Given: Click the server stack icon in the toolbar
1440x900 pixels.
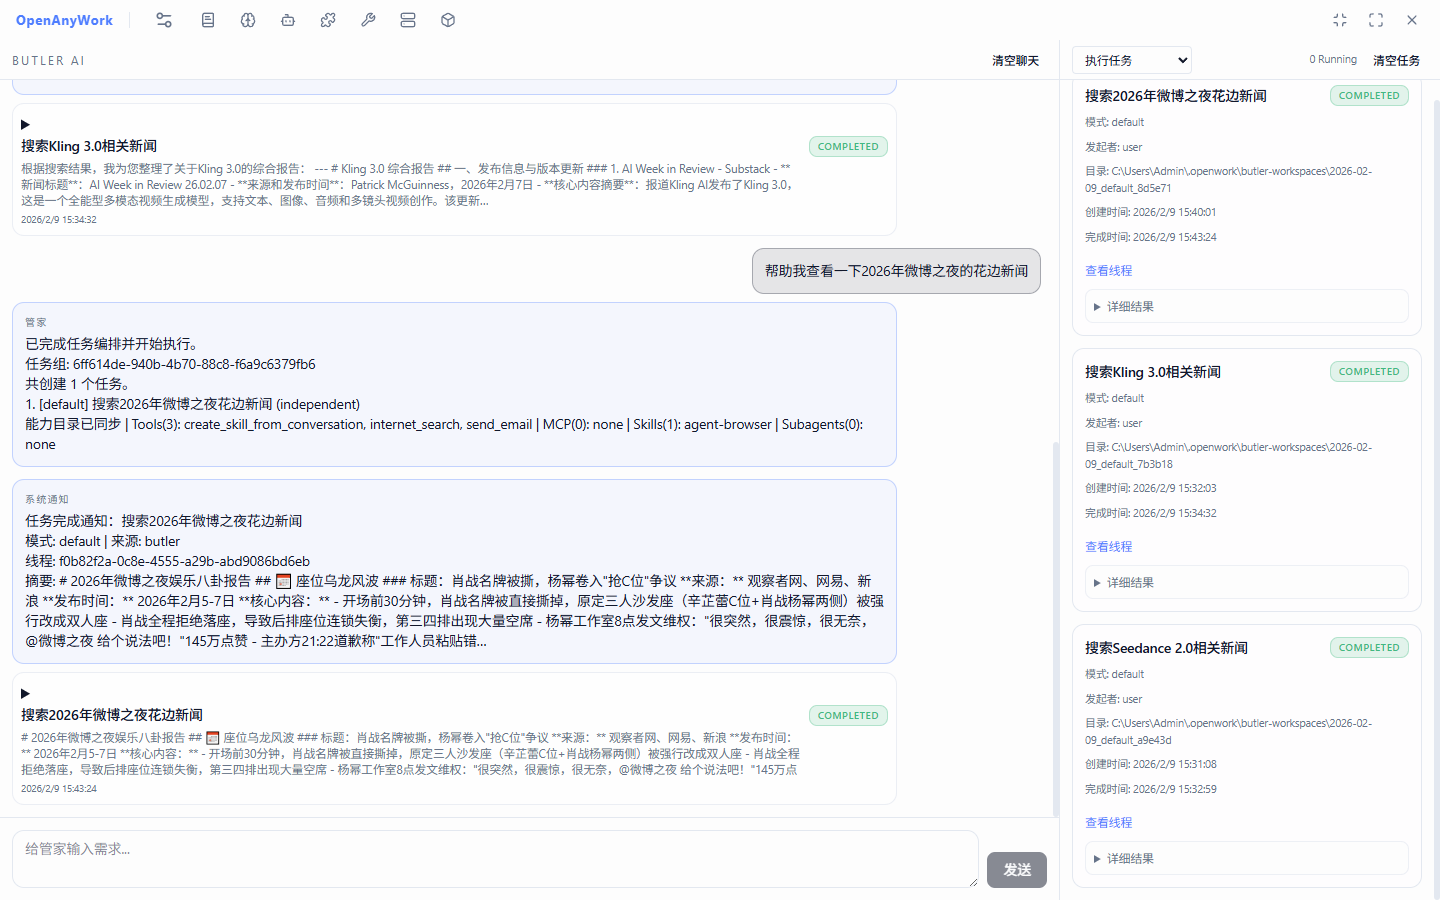Looking at the screenshot, I should [407, 19].
